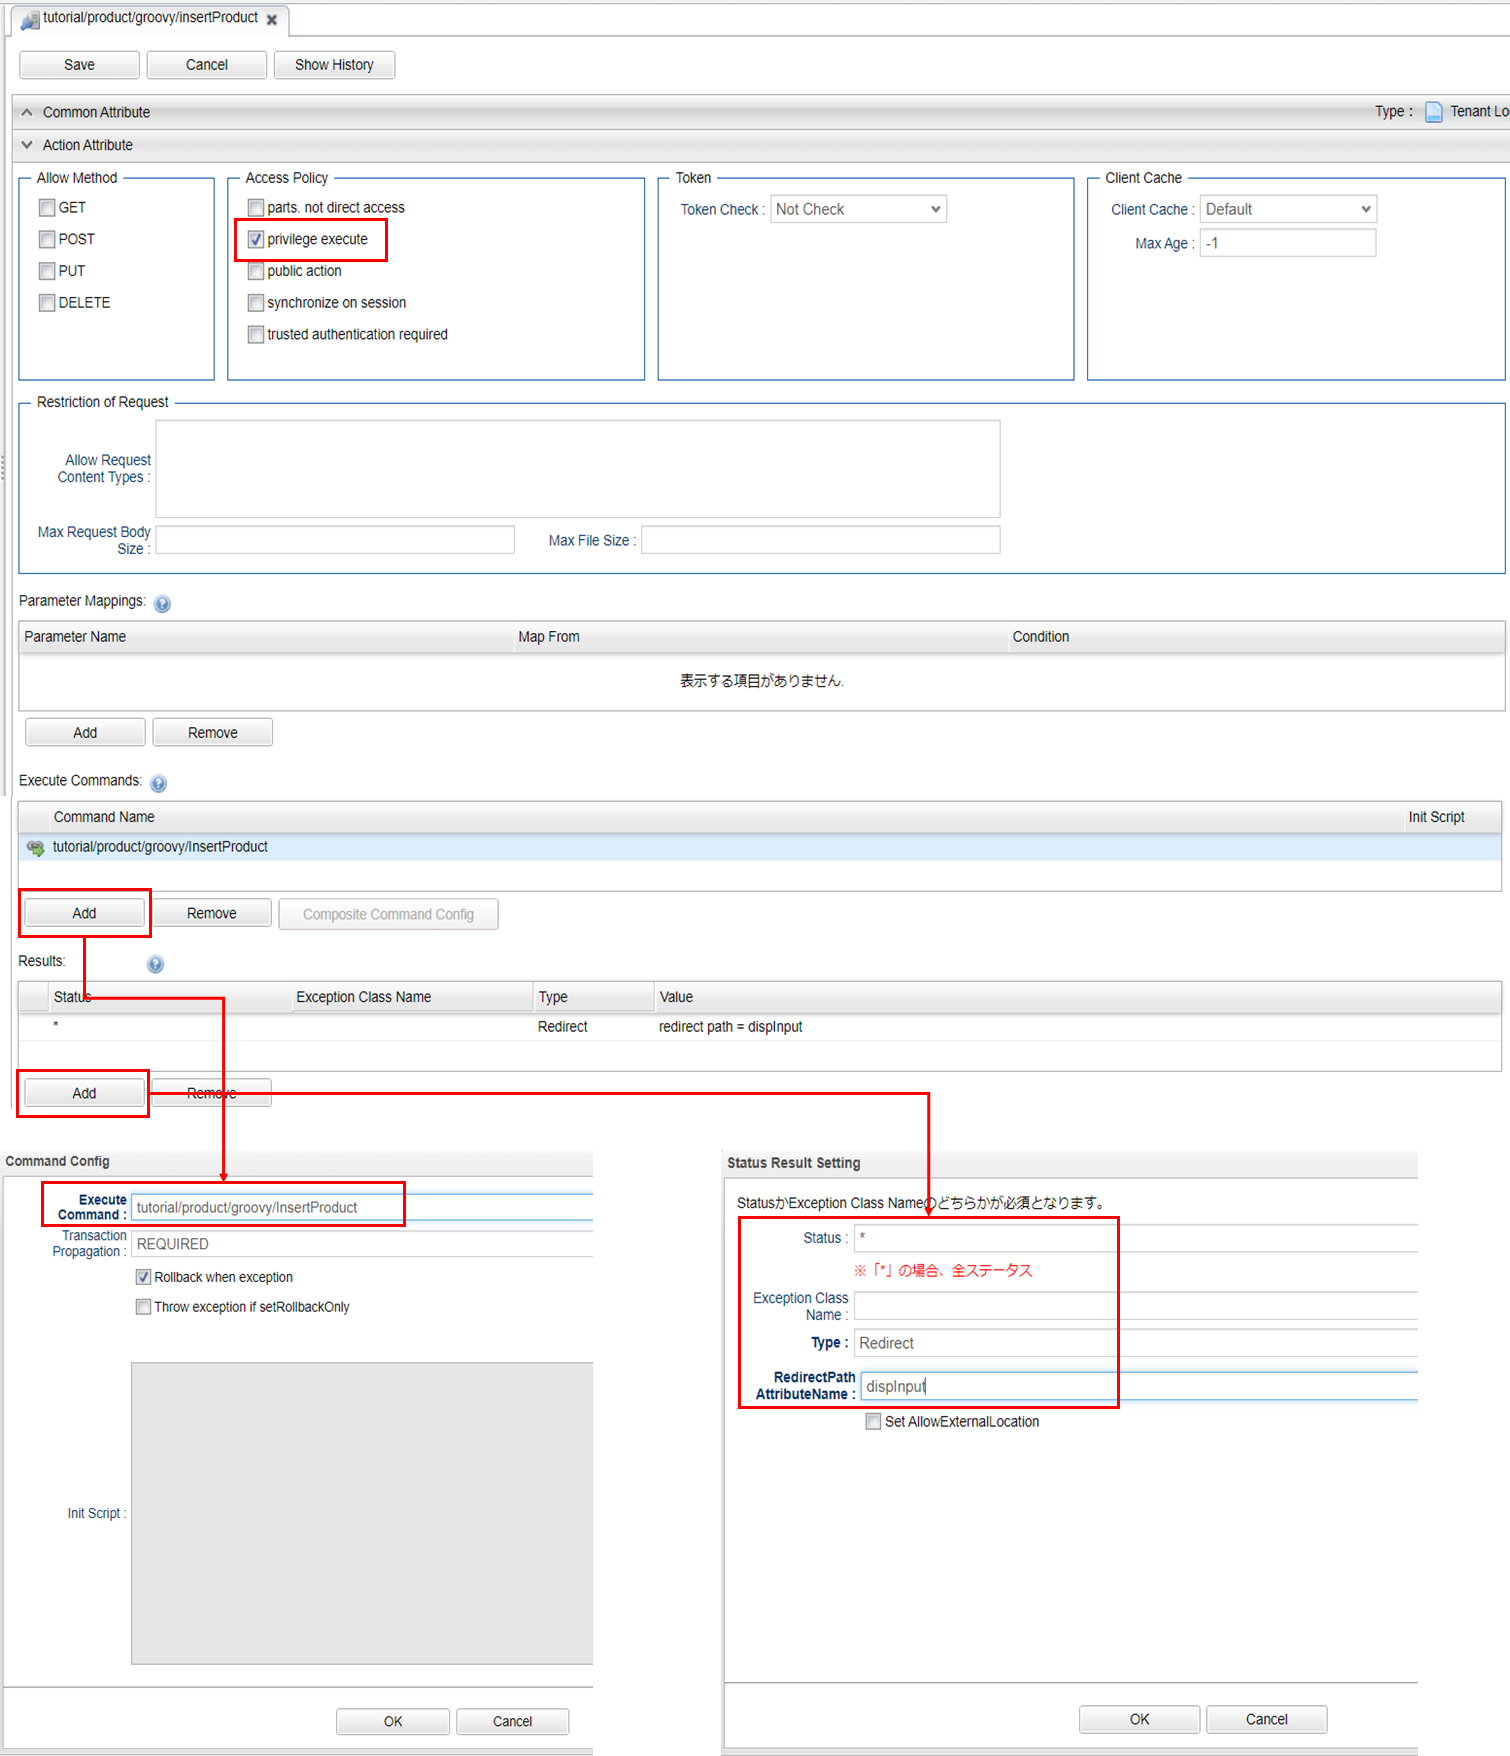Screen dimensions: 1510x1756
Task: Check the DELETE allow method
Action: tap(47, 302)
